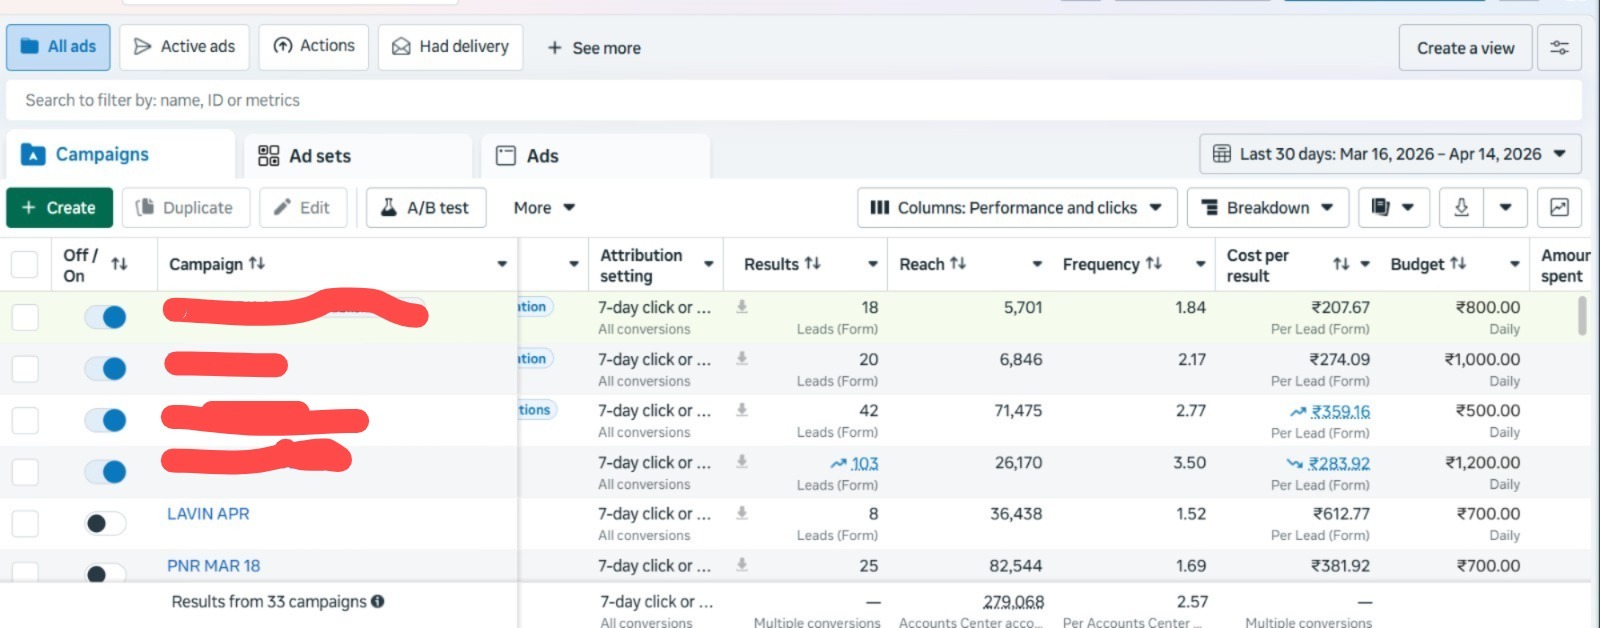1600x628 pixels.
Task: Sort the Budget column
Action: [x=1458, y=263]
